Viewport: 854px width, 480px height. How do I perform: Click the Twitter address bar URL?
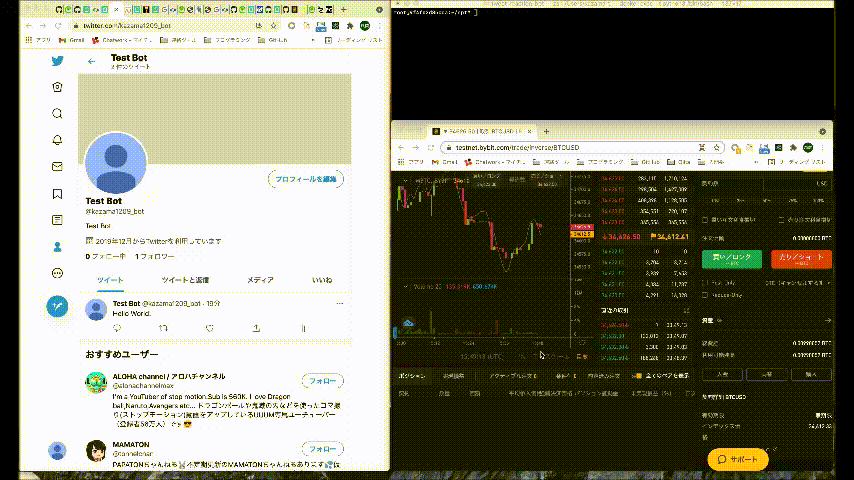pos(127,26)
